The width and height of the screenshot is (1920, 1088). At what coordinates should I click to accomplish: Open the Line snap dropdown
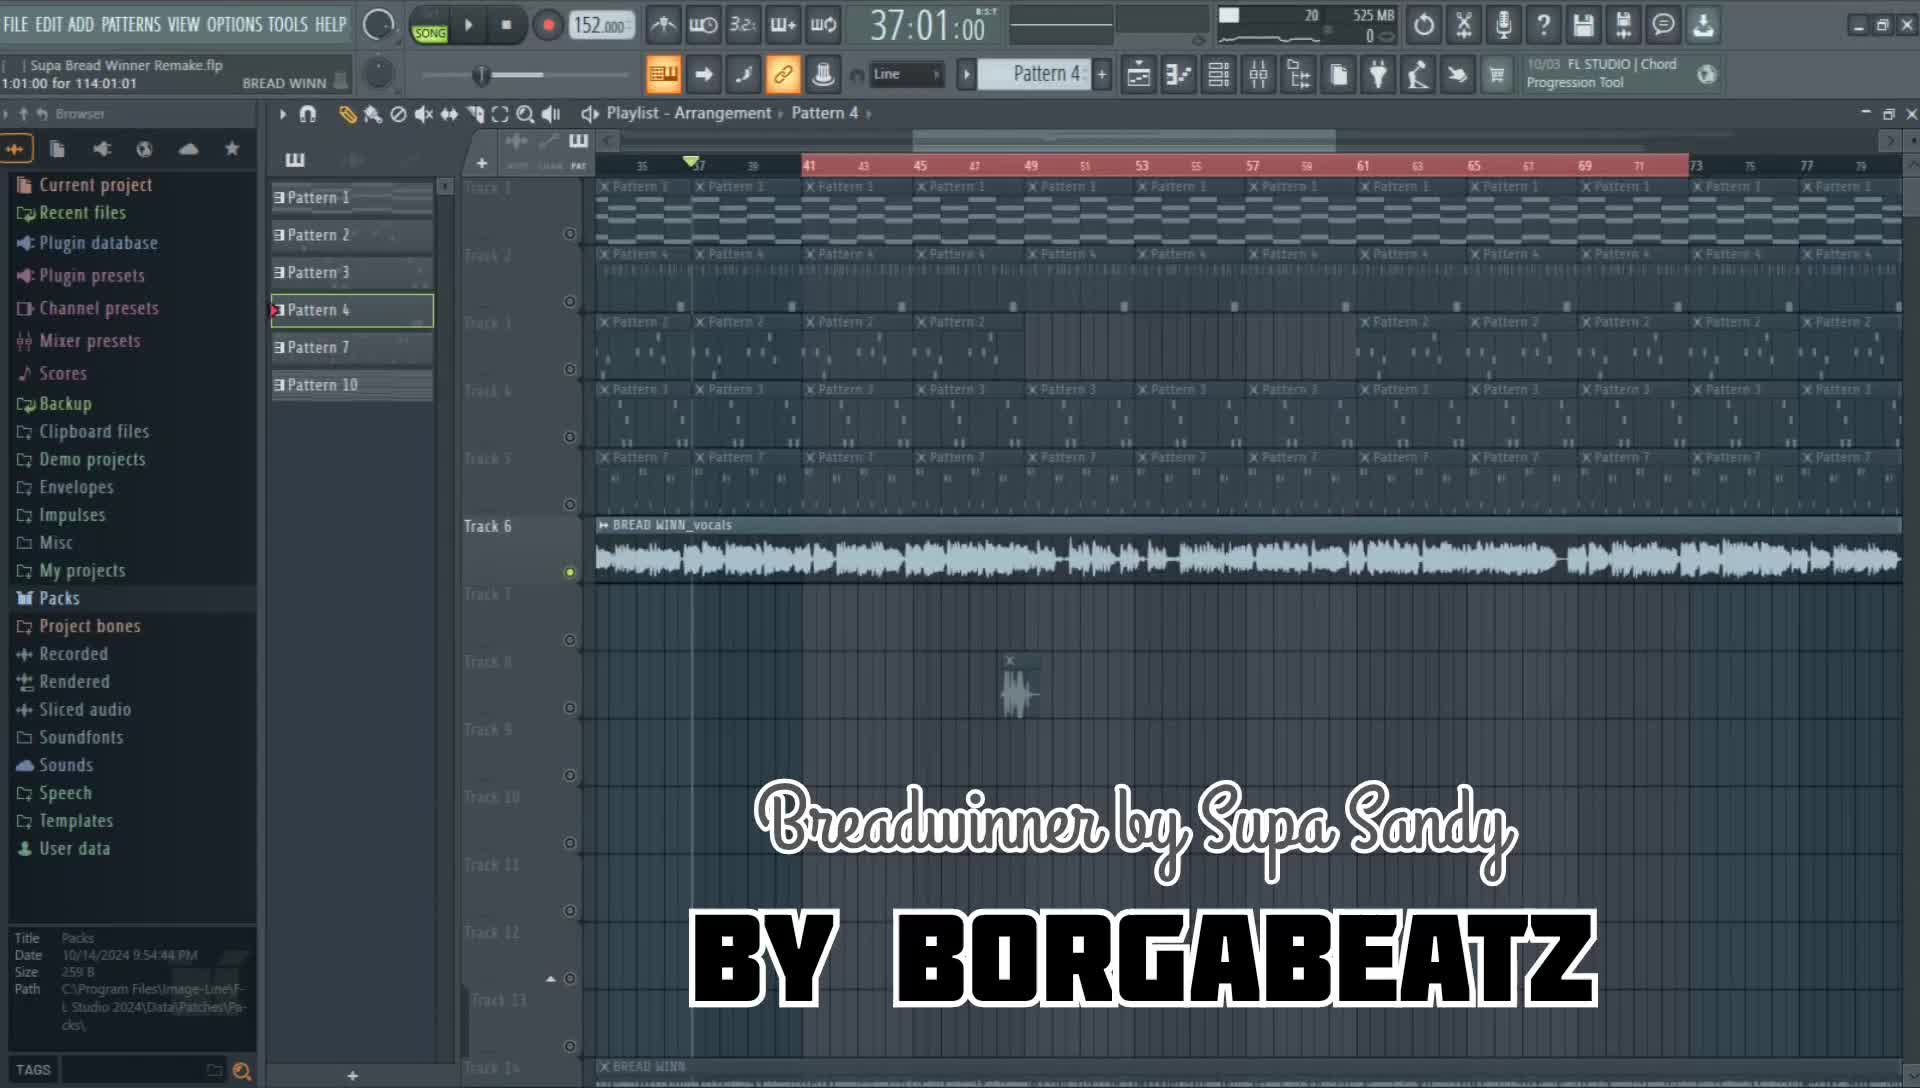pyautogui.click(x=906, y=75)
